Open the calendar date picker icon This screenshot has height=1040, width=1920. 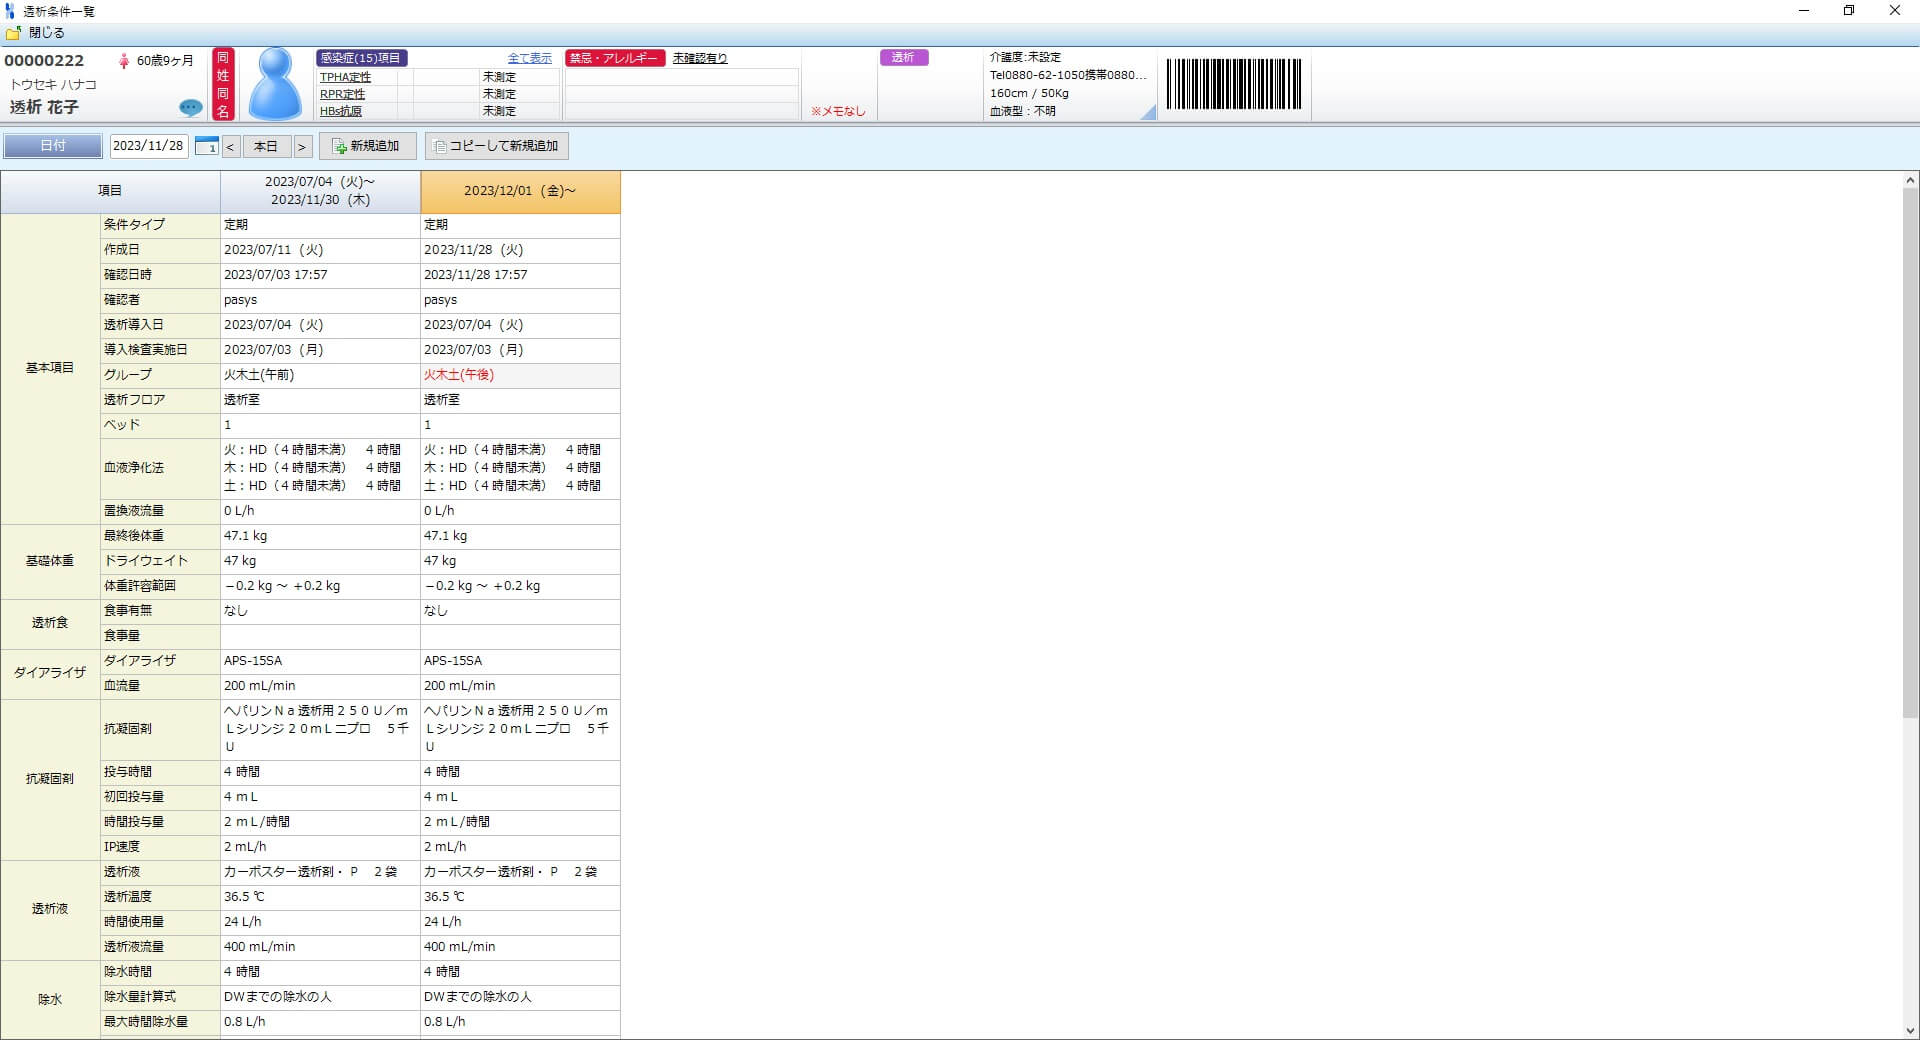[206, 146]
